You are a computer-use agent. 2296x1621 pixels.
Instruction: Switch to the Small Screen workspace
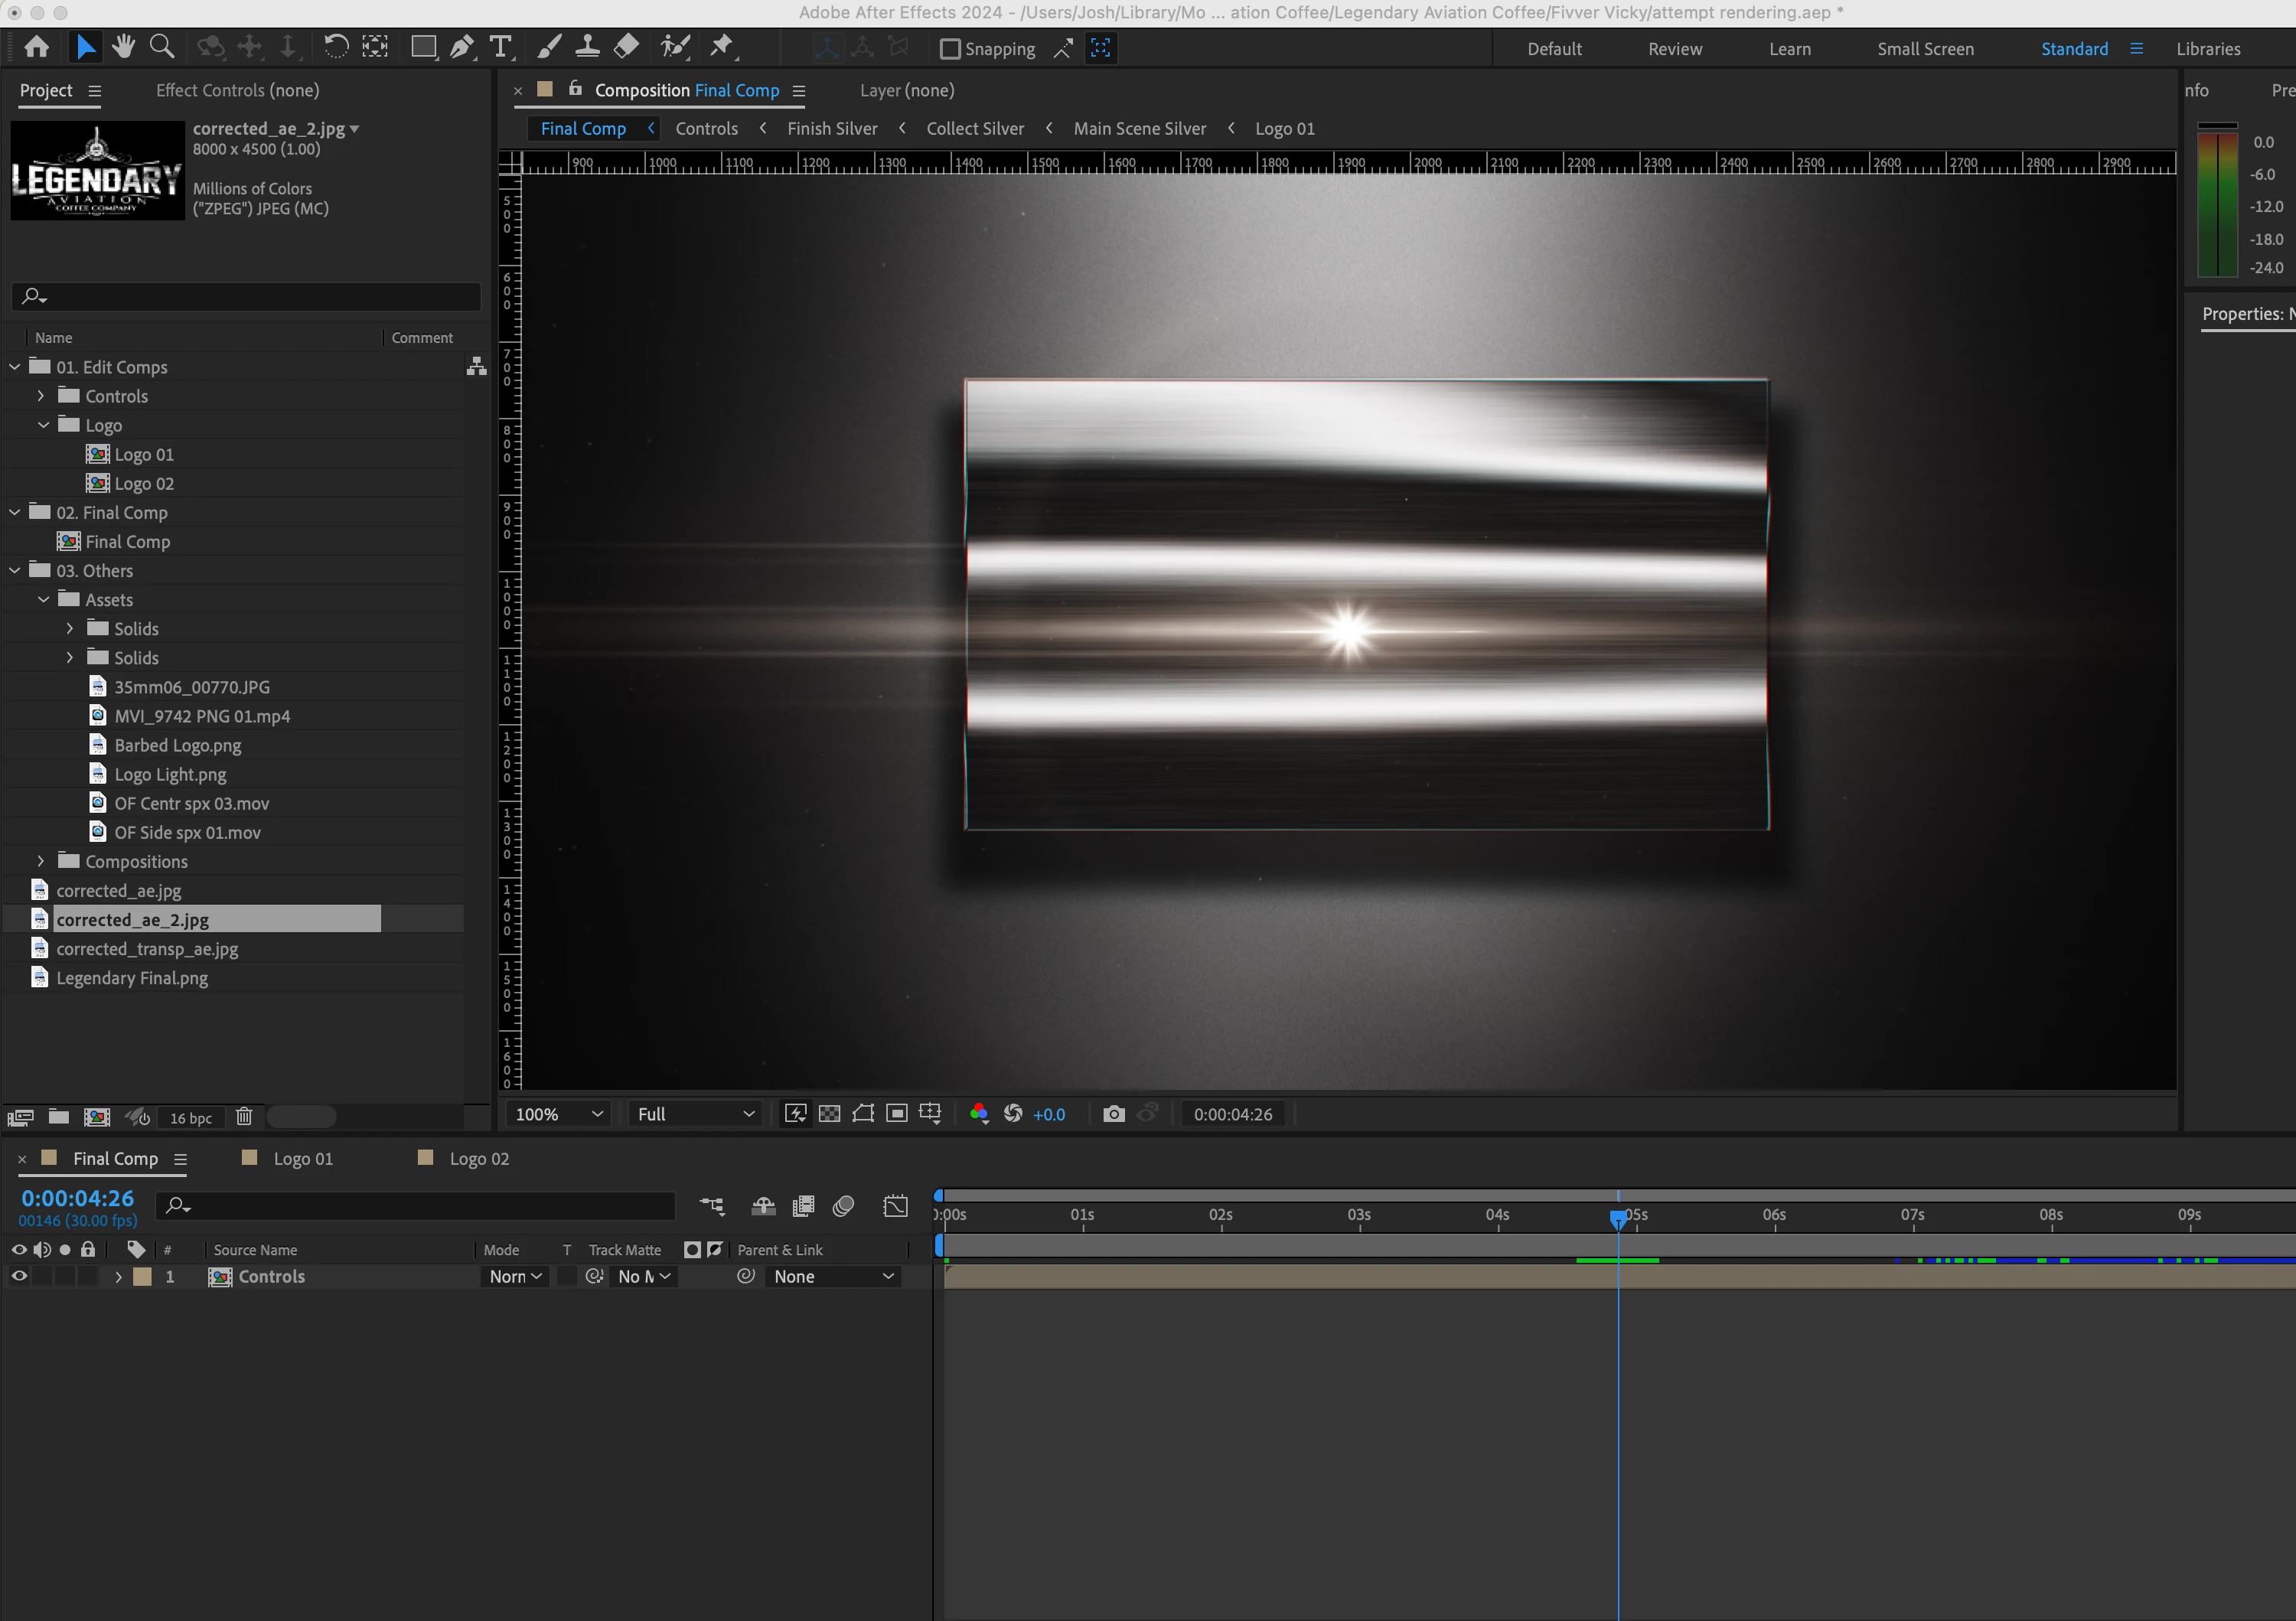tap(1925, 49)
